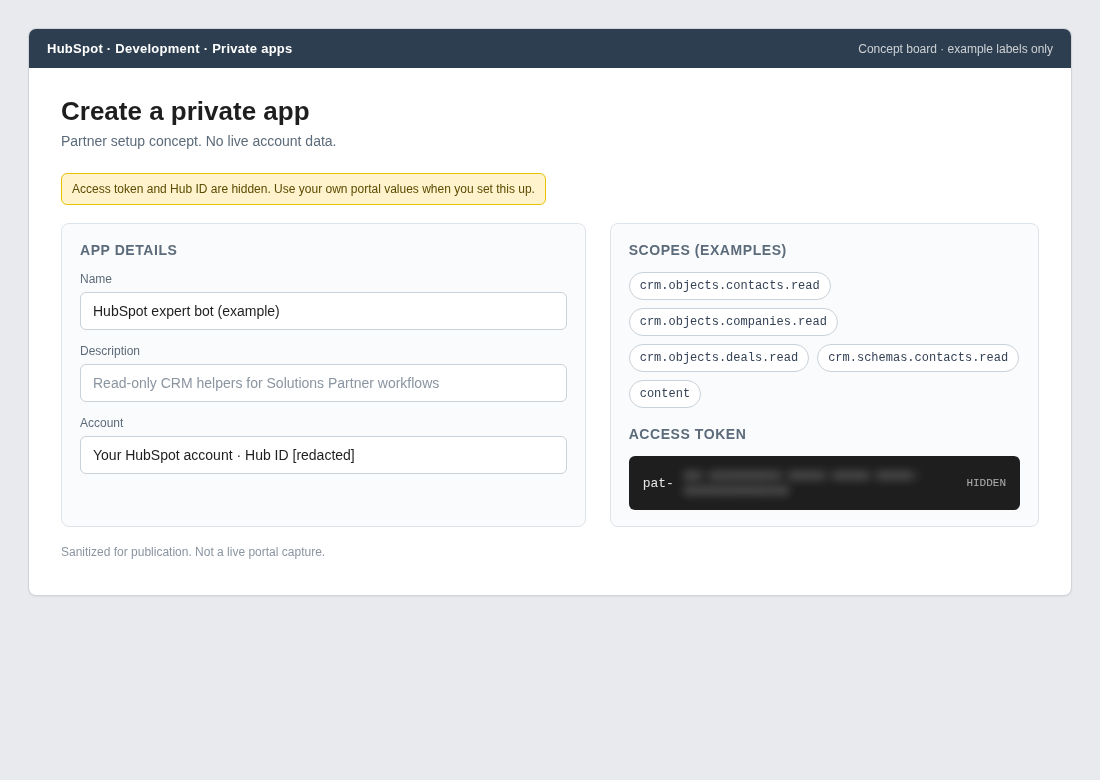Viewport: 1100px width, 780px height.
Task: Click the crm.objects.contacts.read scope chip
Action: (x=730, y=285)
